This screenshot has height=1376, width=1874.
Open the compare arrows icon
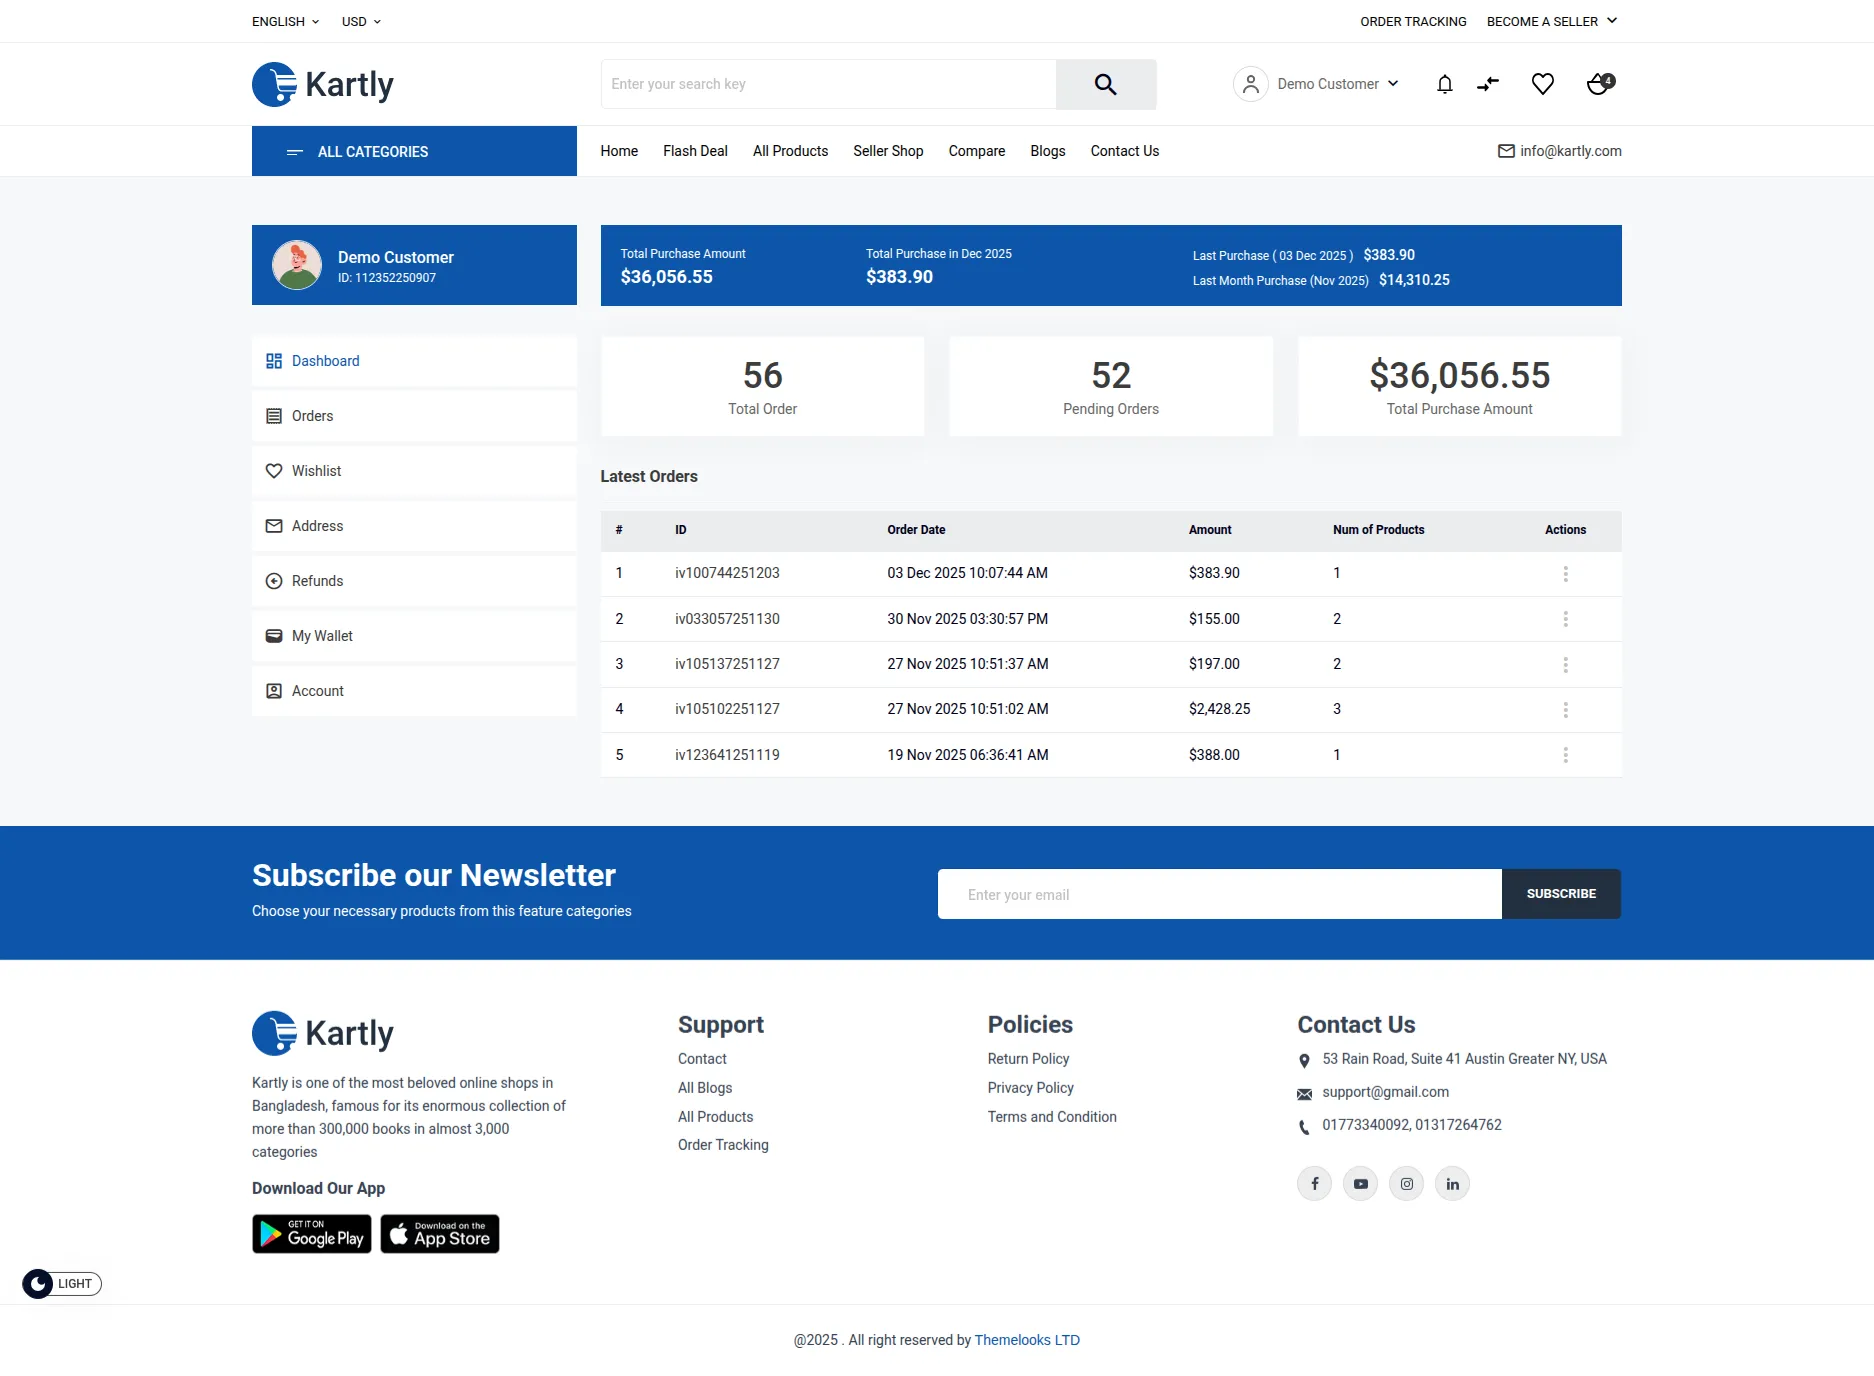point(1488,84)
